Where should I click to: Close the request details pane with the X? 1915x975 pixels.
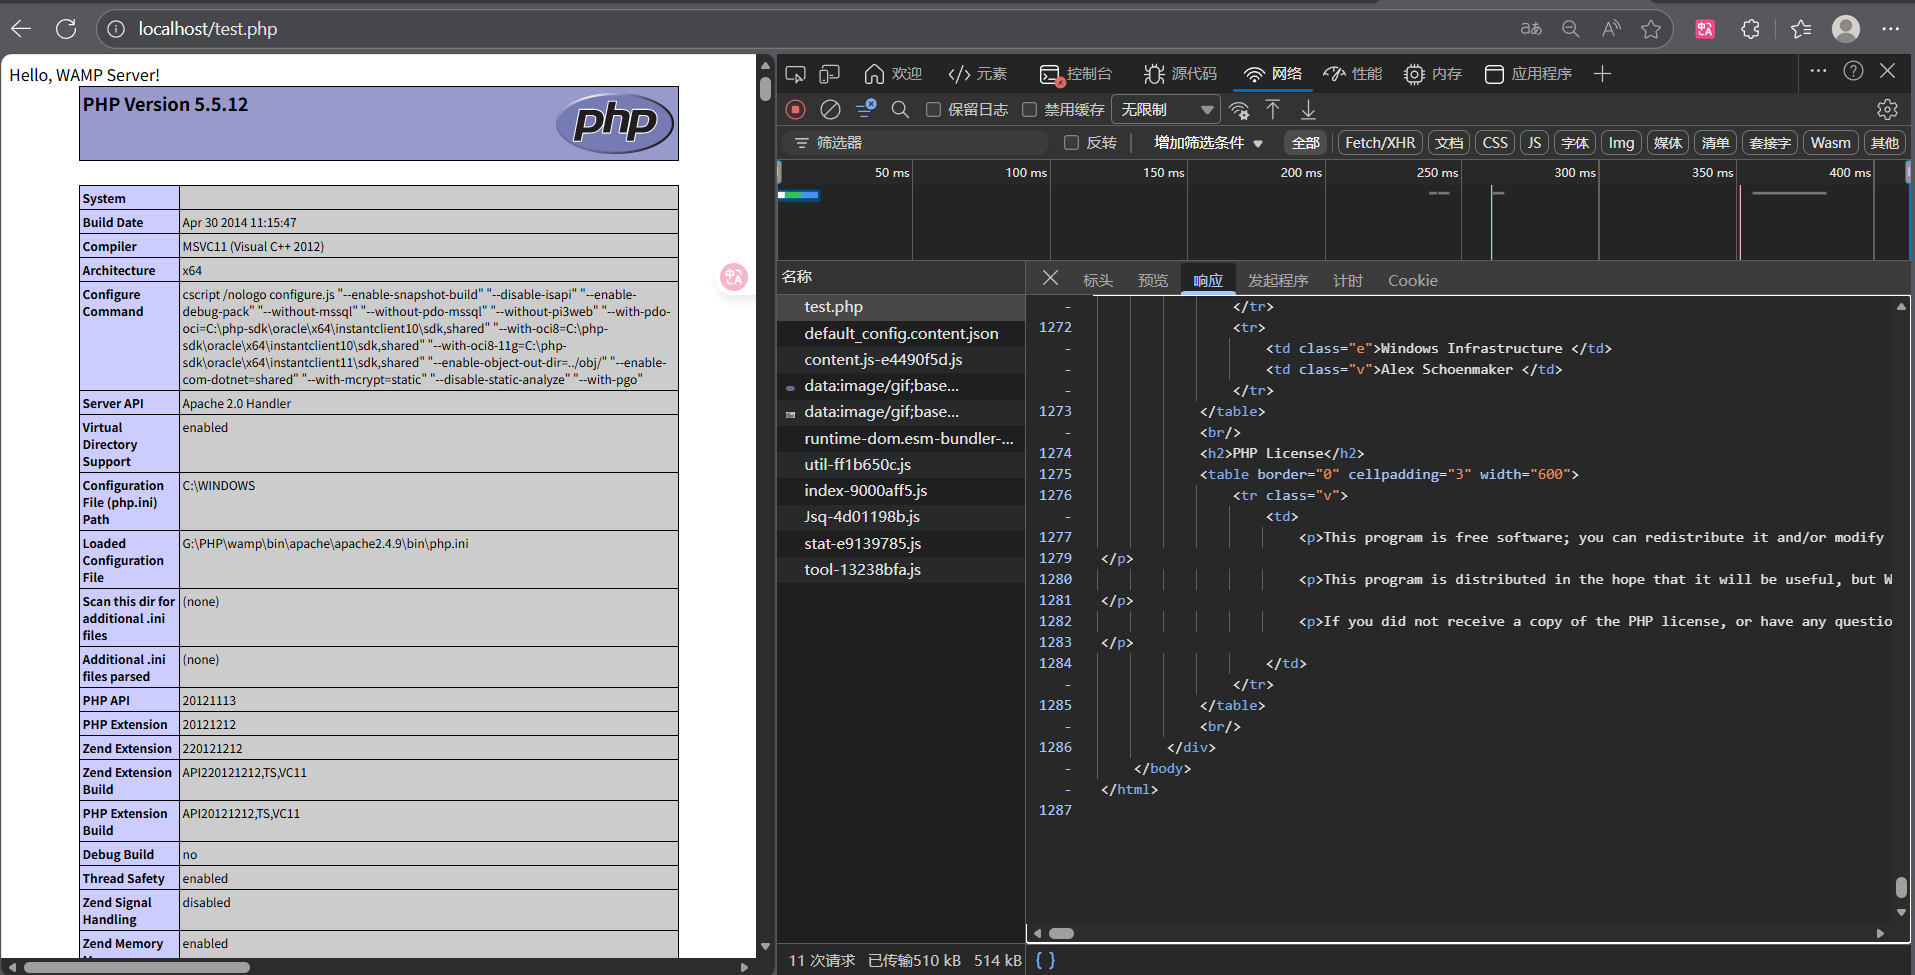click(x=1050, y=278)
